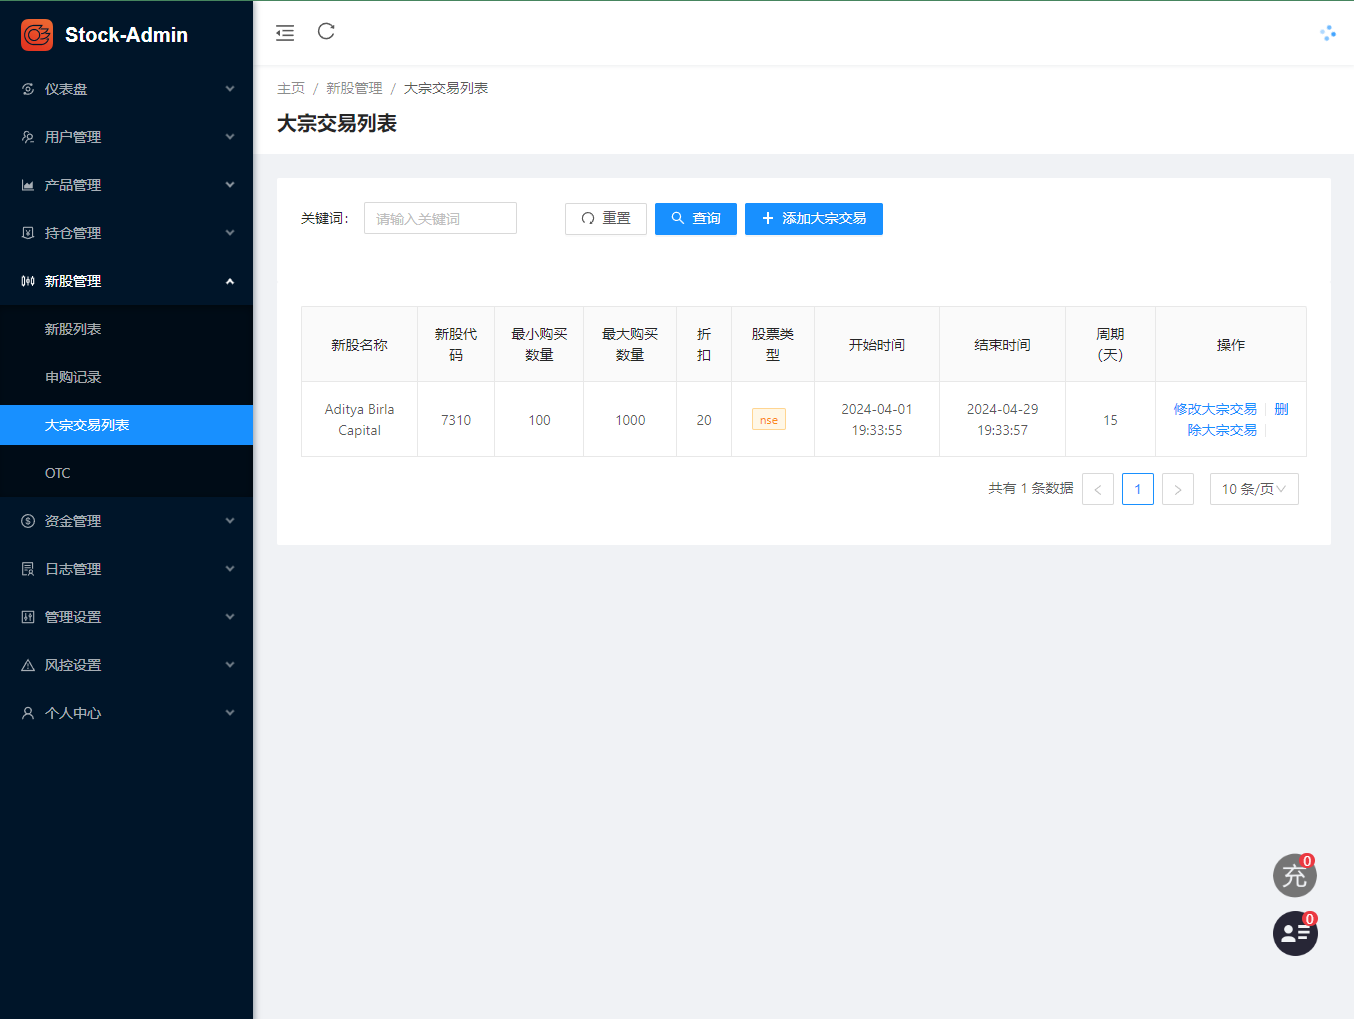Open 新股列表 submenu item

73,329
